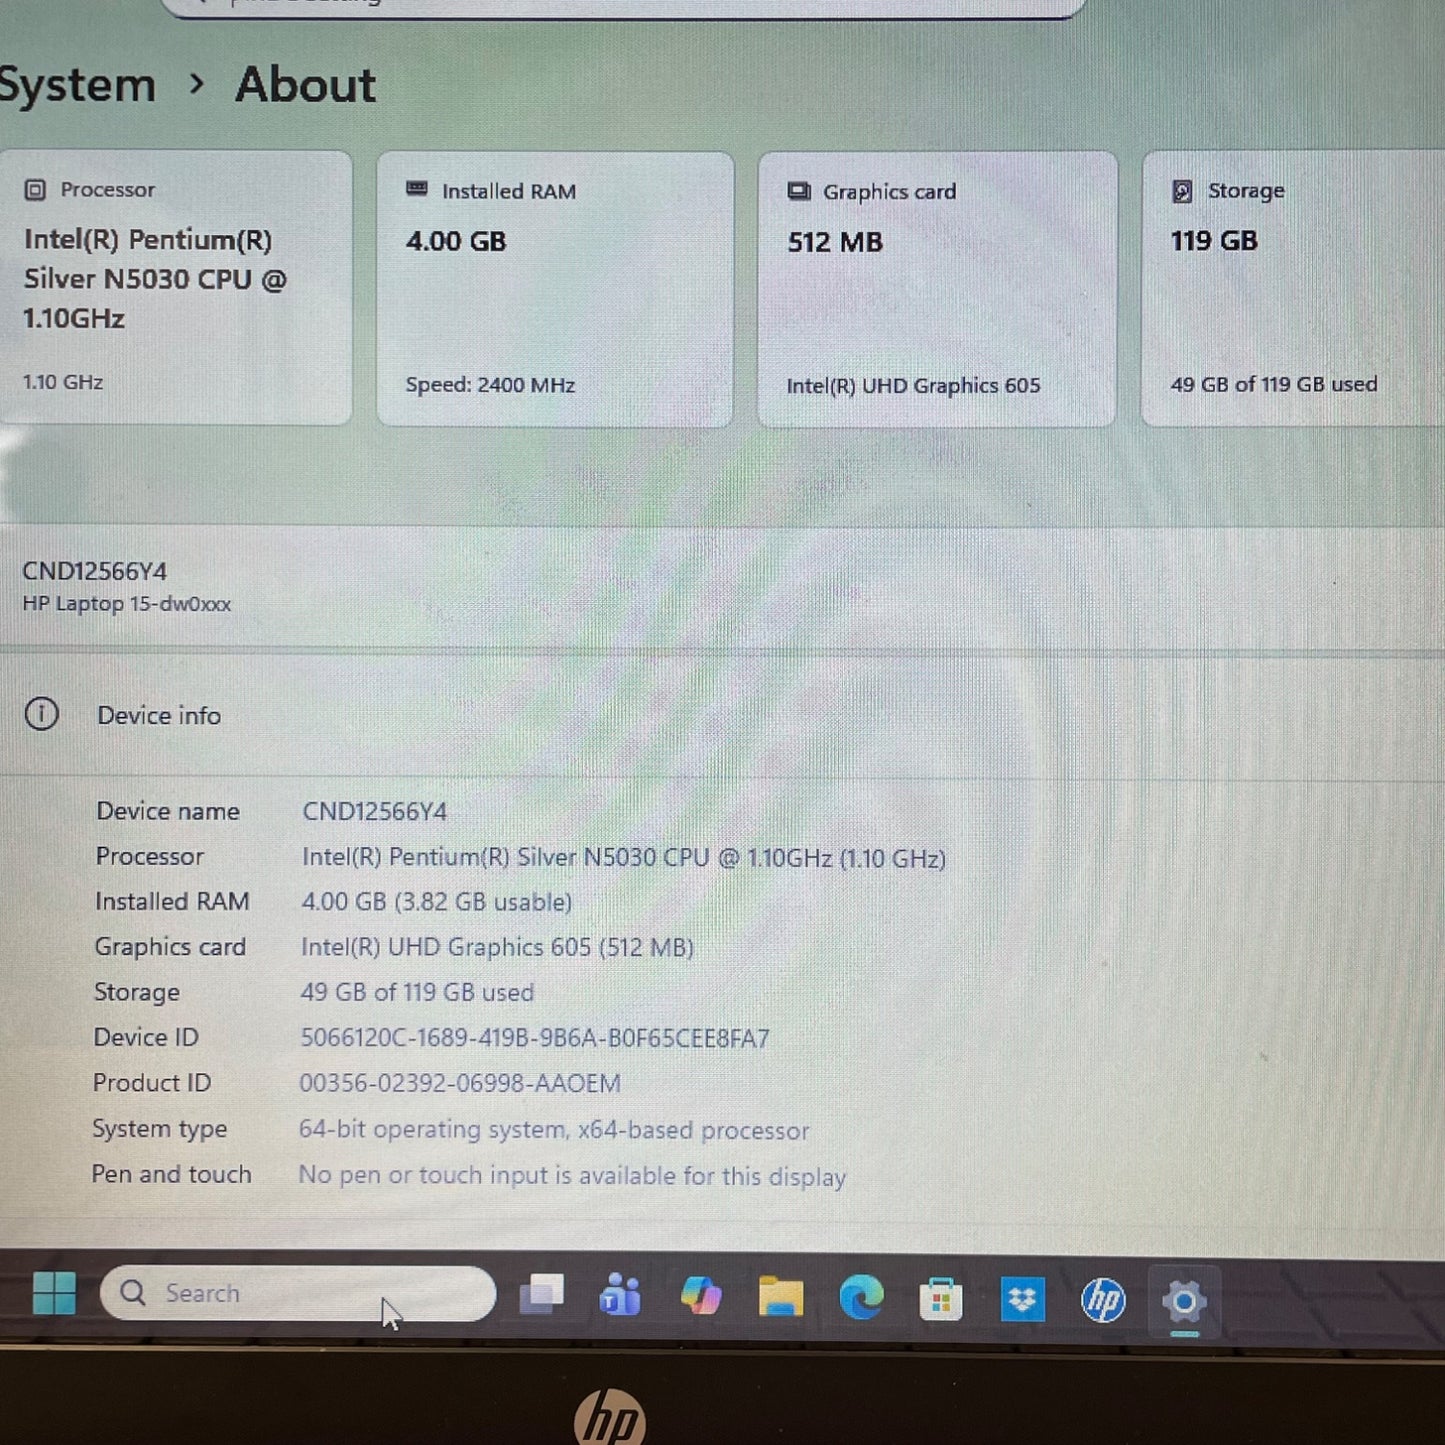
Task: Click the 4.00 GB value in Installed RAM card
Action: tap(456, 241)
